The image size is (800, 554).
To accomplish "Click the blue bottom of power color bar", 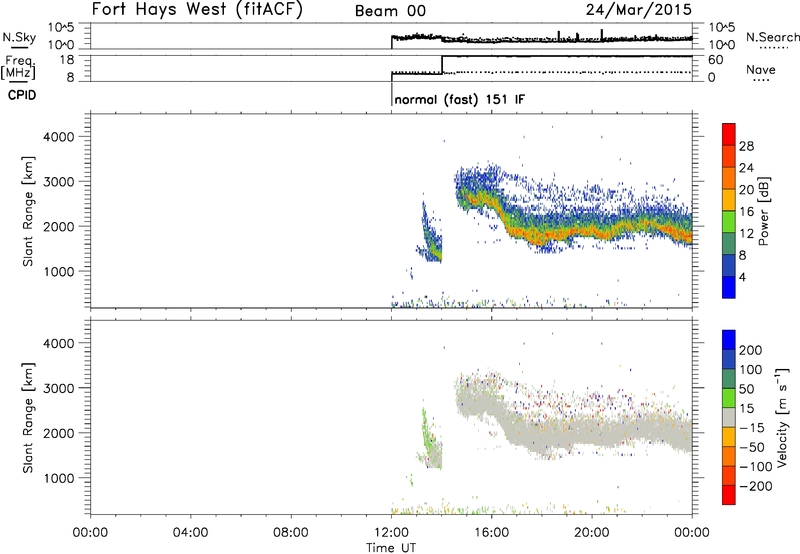I will click(x=729, y=287).
